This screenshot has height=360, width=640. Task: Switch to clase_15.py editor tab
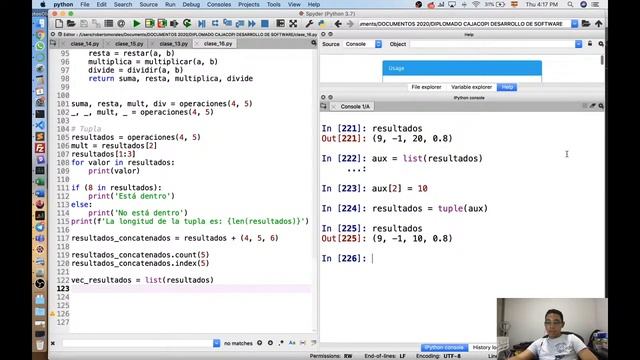(129, 43)
